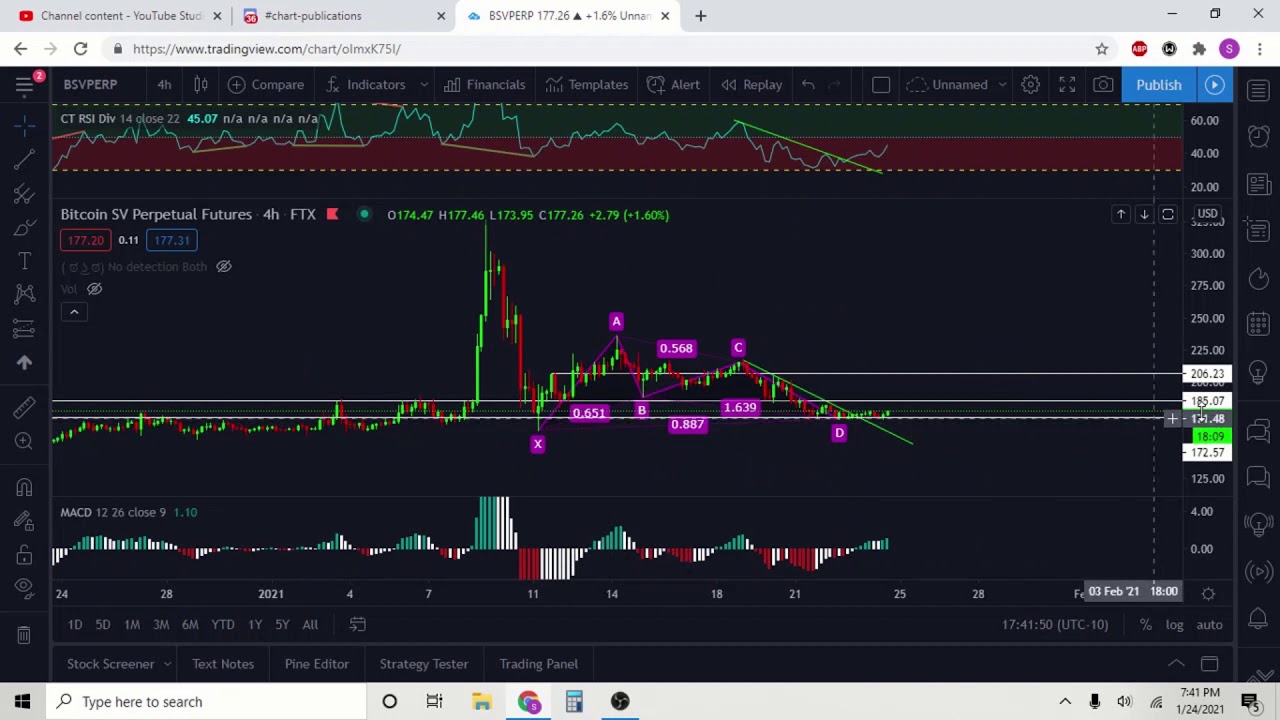Open the Chrome icon in the taskbar
Image resolution: width=1280 pixels, height=720 pixels.
coord(528,702)
